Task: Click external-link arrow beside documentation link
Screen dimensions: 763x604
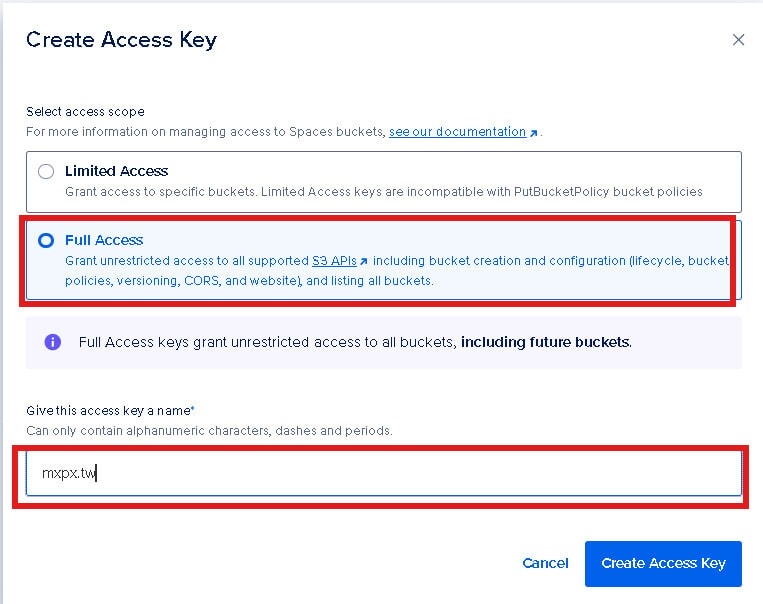Action: coord(534,133)
